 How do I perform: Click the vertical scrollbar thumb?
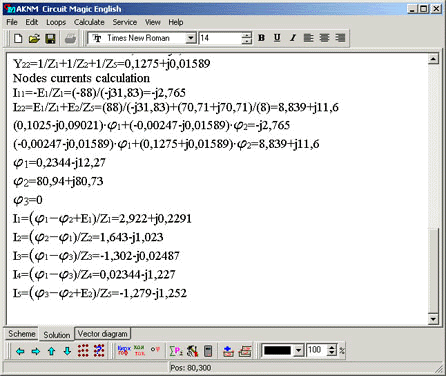click(433, 270)
